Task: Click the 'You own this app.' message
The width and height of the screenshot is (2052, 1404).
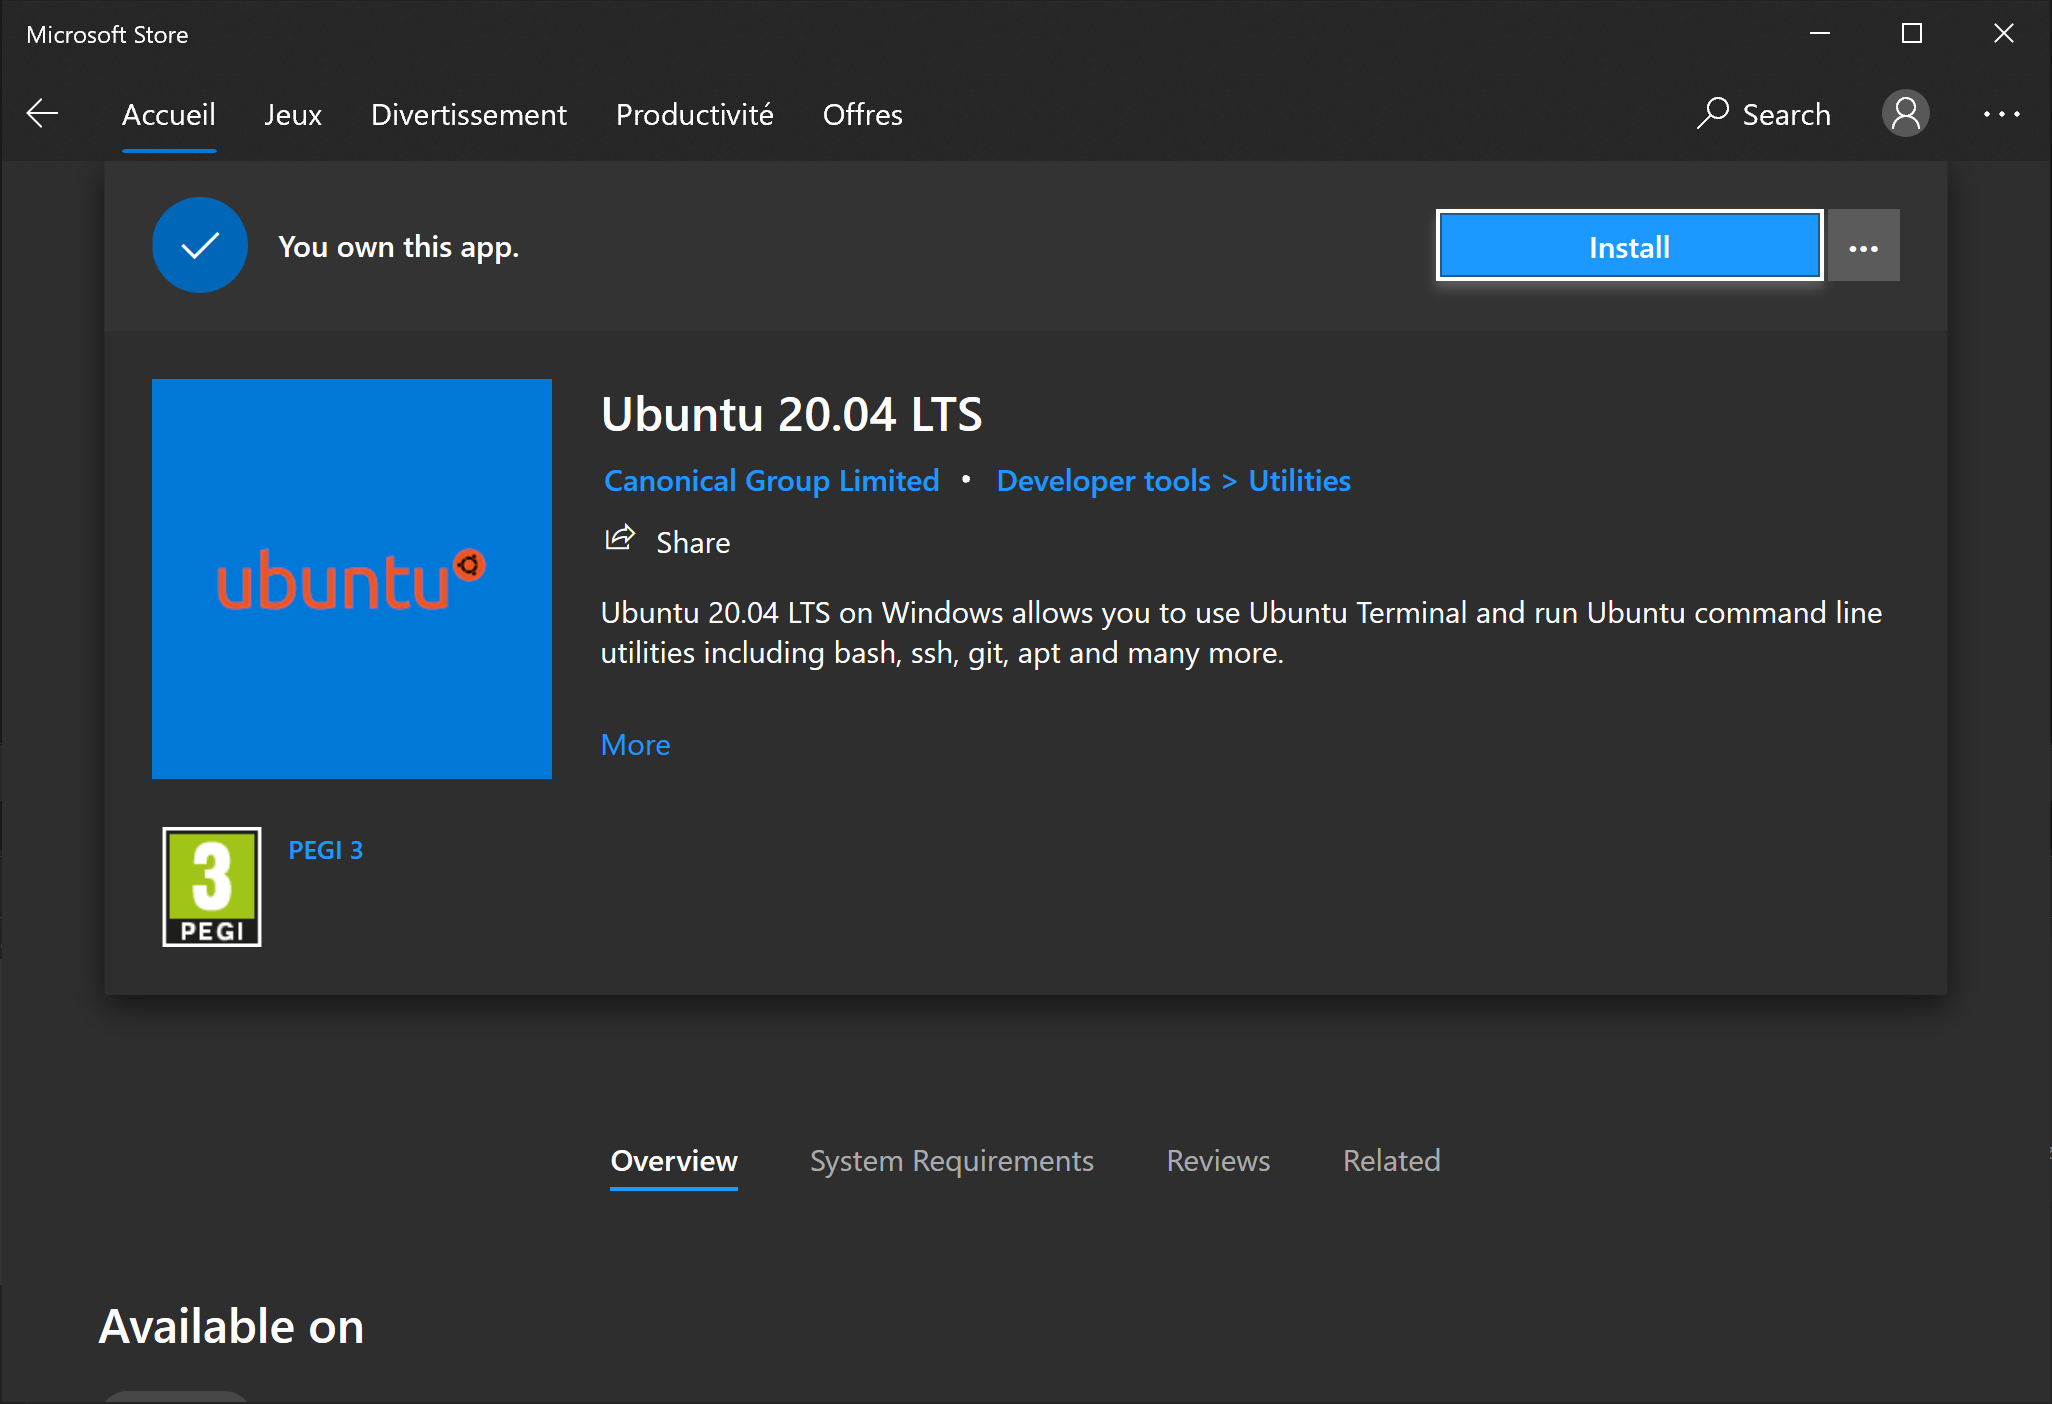Action: (398, 247)
